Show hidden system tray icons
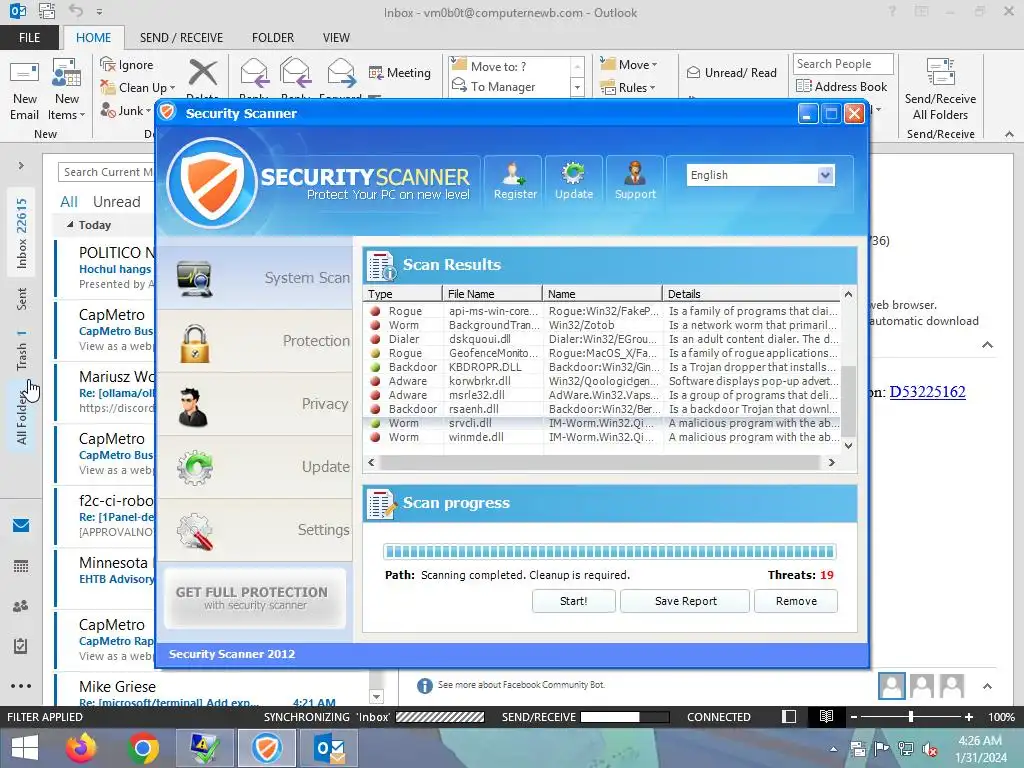Viewport: 1024px width, 768px height. click(833, 749)
